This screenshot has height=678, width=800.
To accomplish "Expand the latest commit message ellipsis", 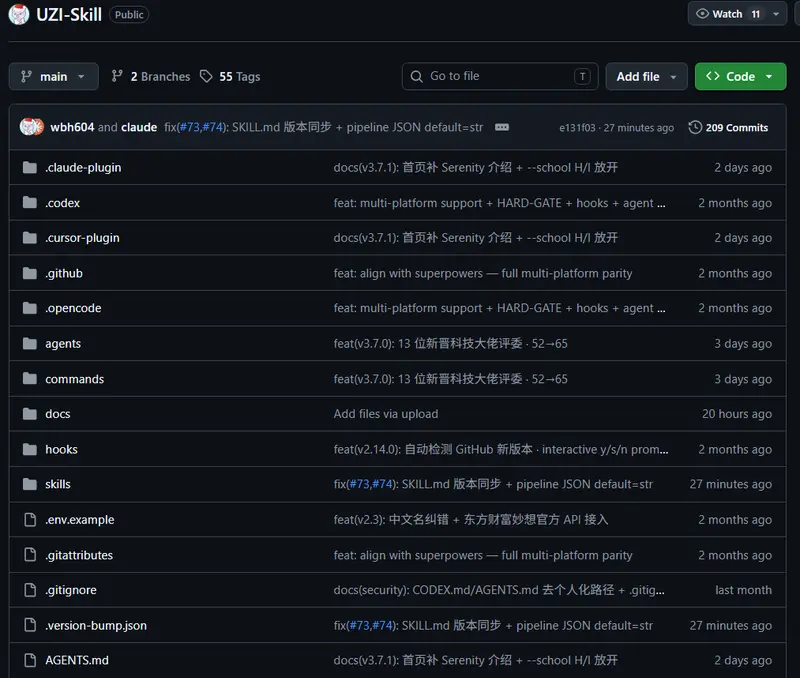I will click(502, 127).
